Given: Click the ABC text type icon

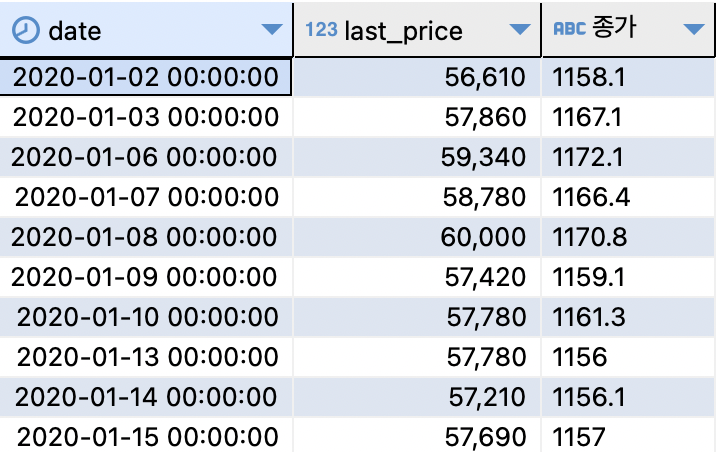Looking at the screenshot, I should coord(569,29).
